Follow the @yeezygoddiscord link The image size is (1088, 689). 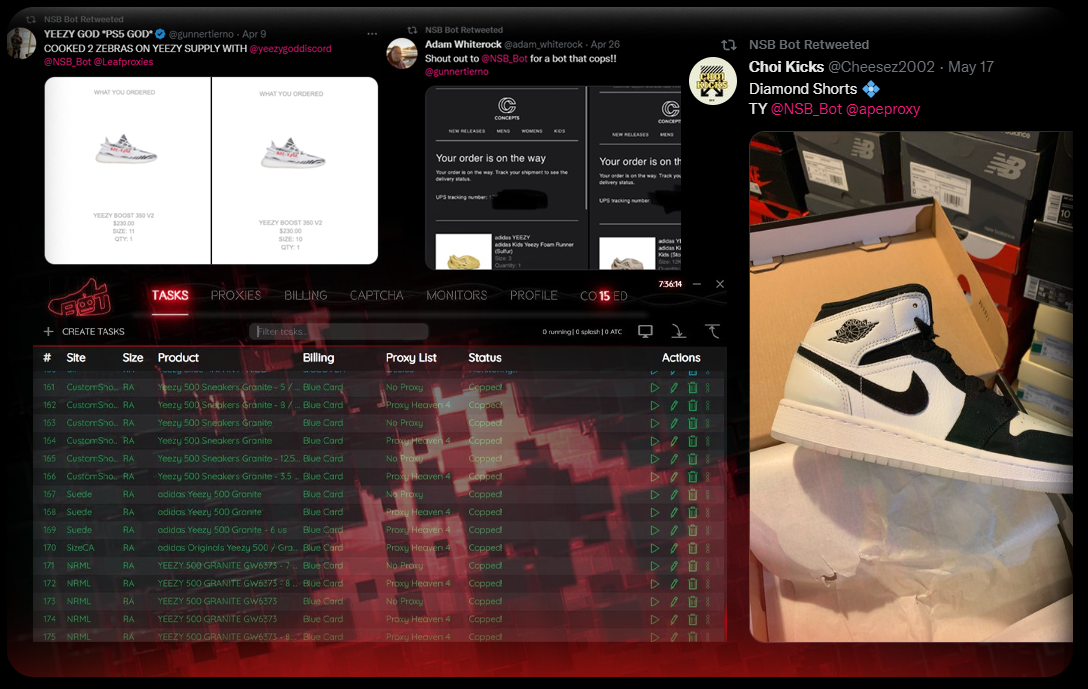[290, 48]
